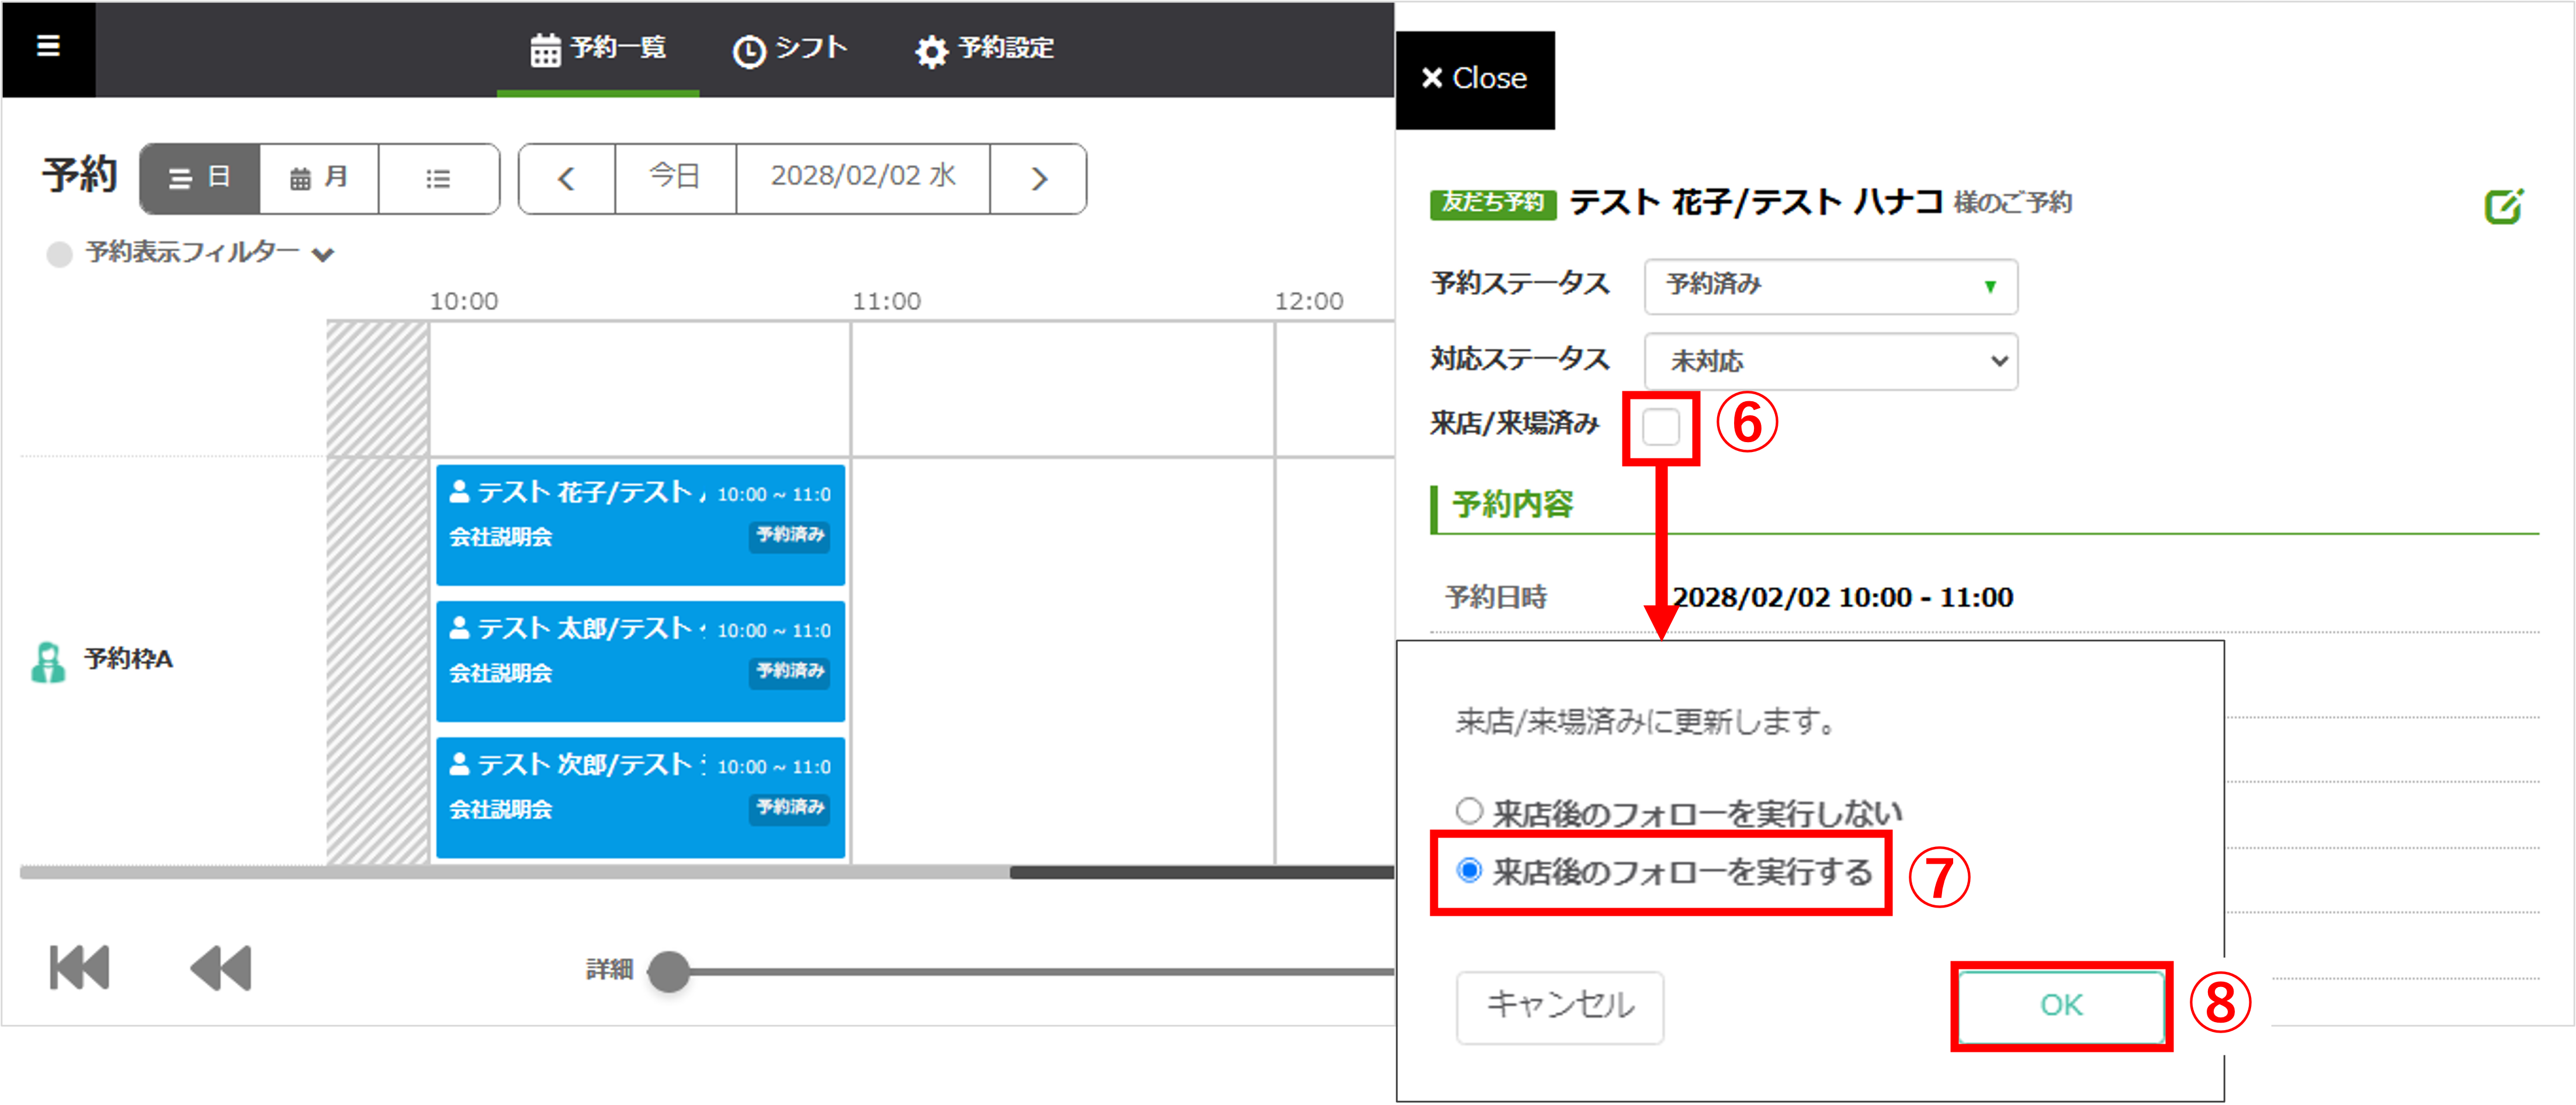Open 予約ステータス dropdown
Viewport: 2576px width, 1105px height.
pos(1830,286)
